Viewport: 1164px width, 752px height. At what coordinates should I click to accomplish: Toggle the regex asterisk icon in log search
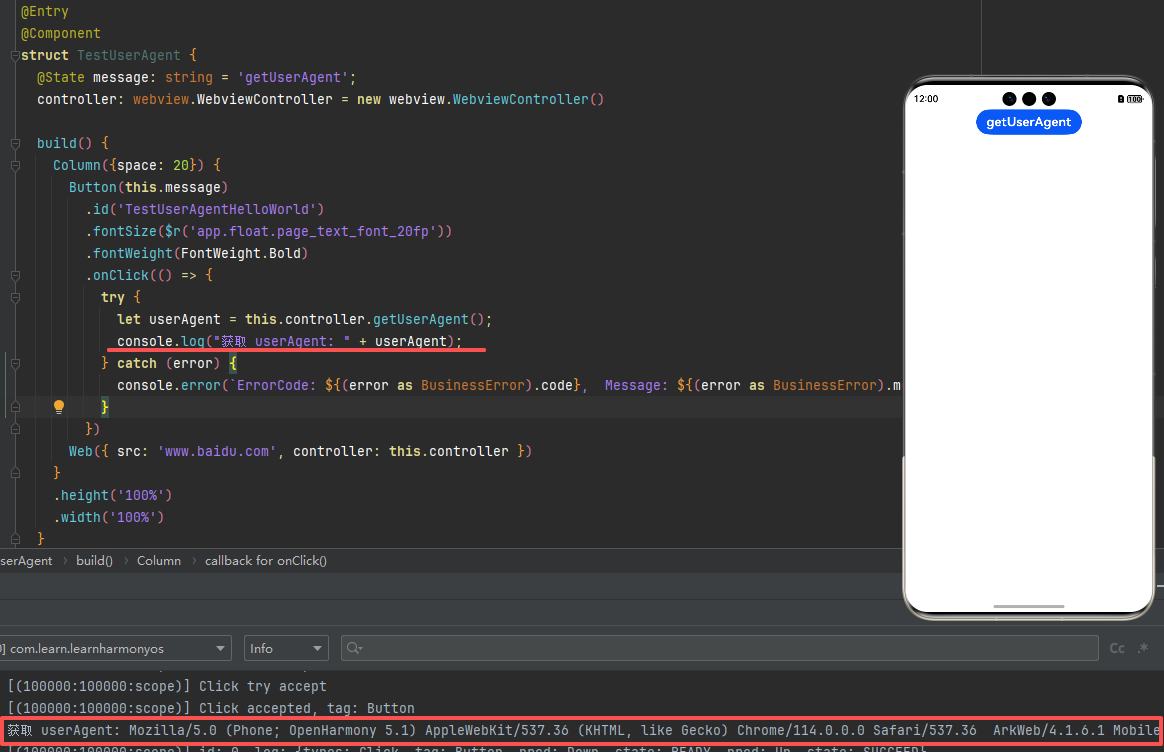(1143, 648)
